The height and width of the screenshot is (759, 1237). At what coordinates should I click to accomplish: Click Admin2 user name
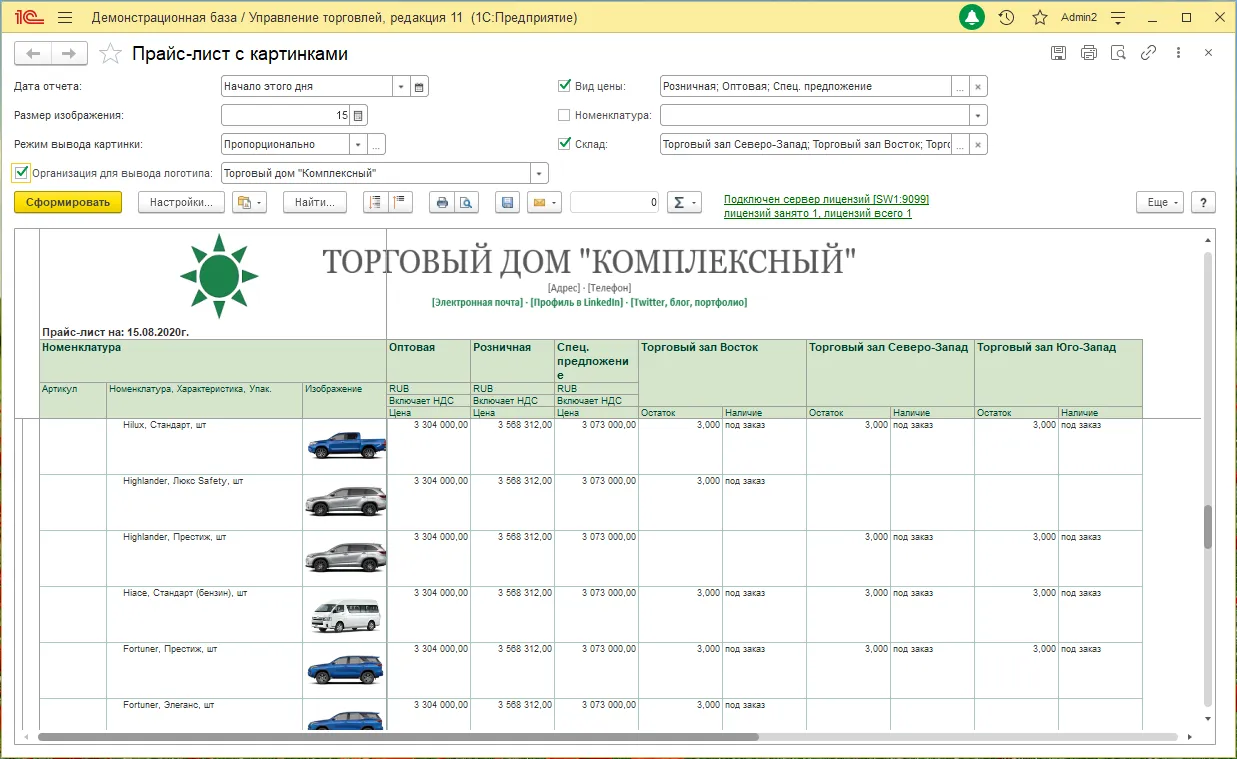pos(1079,18)
